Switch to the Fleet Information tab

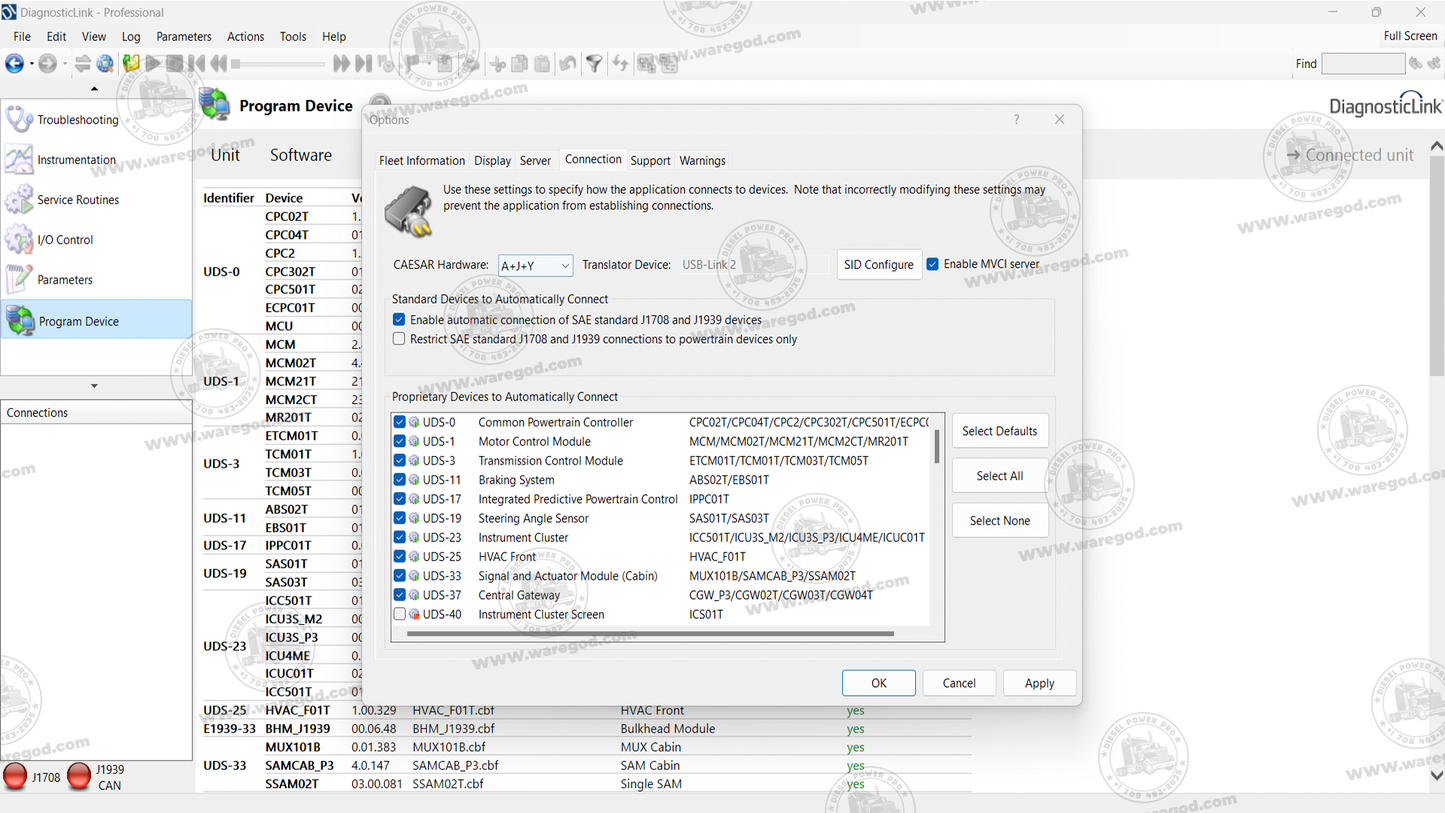click(x=422, y=160)
